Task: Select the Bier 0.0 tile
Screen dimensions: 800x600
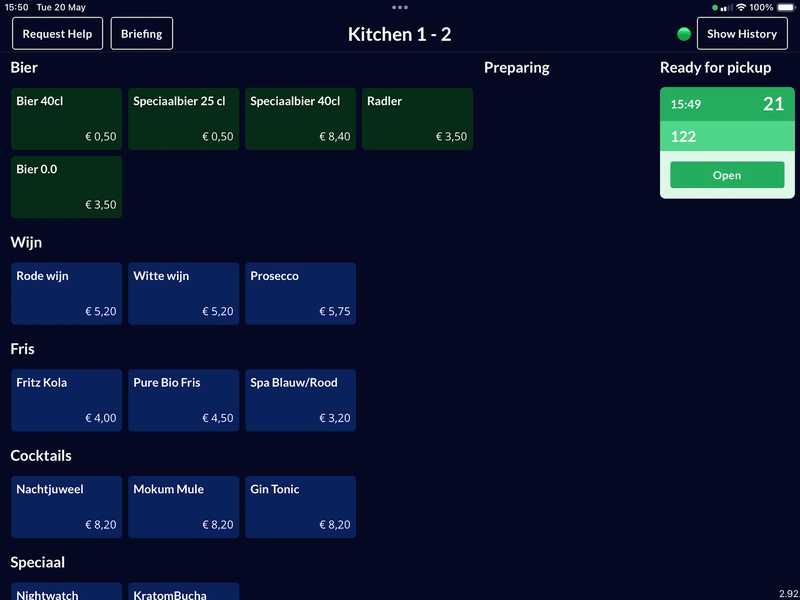Action: tap(66, 187)
